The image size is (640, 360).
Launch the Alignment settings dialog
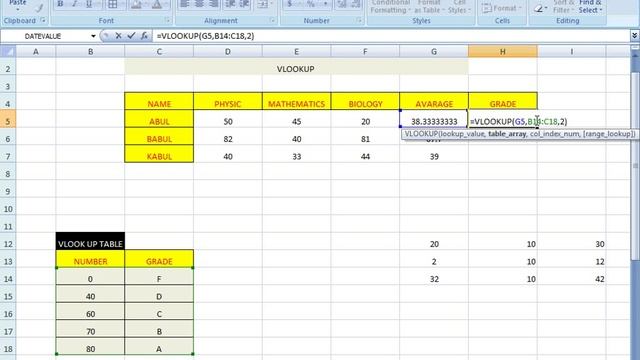click(x=273, y=20)
